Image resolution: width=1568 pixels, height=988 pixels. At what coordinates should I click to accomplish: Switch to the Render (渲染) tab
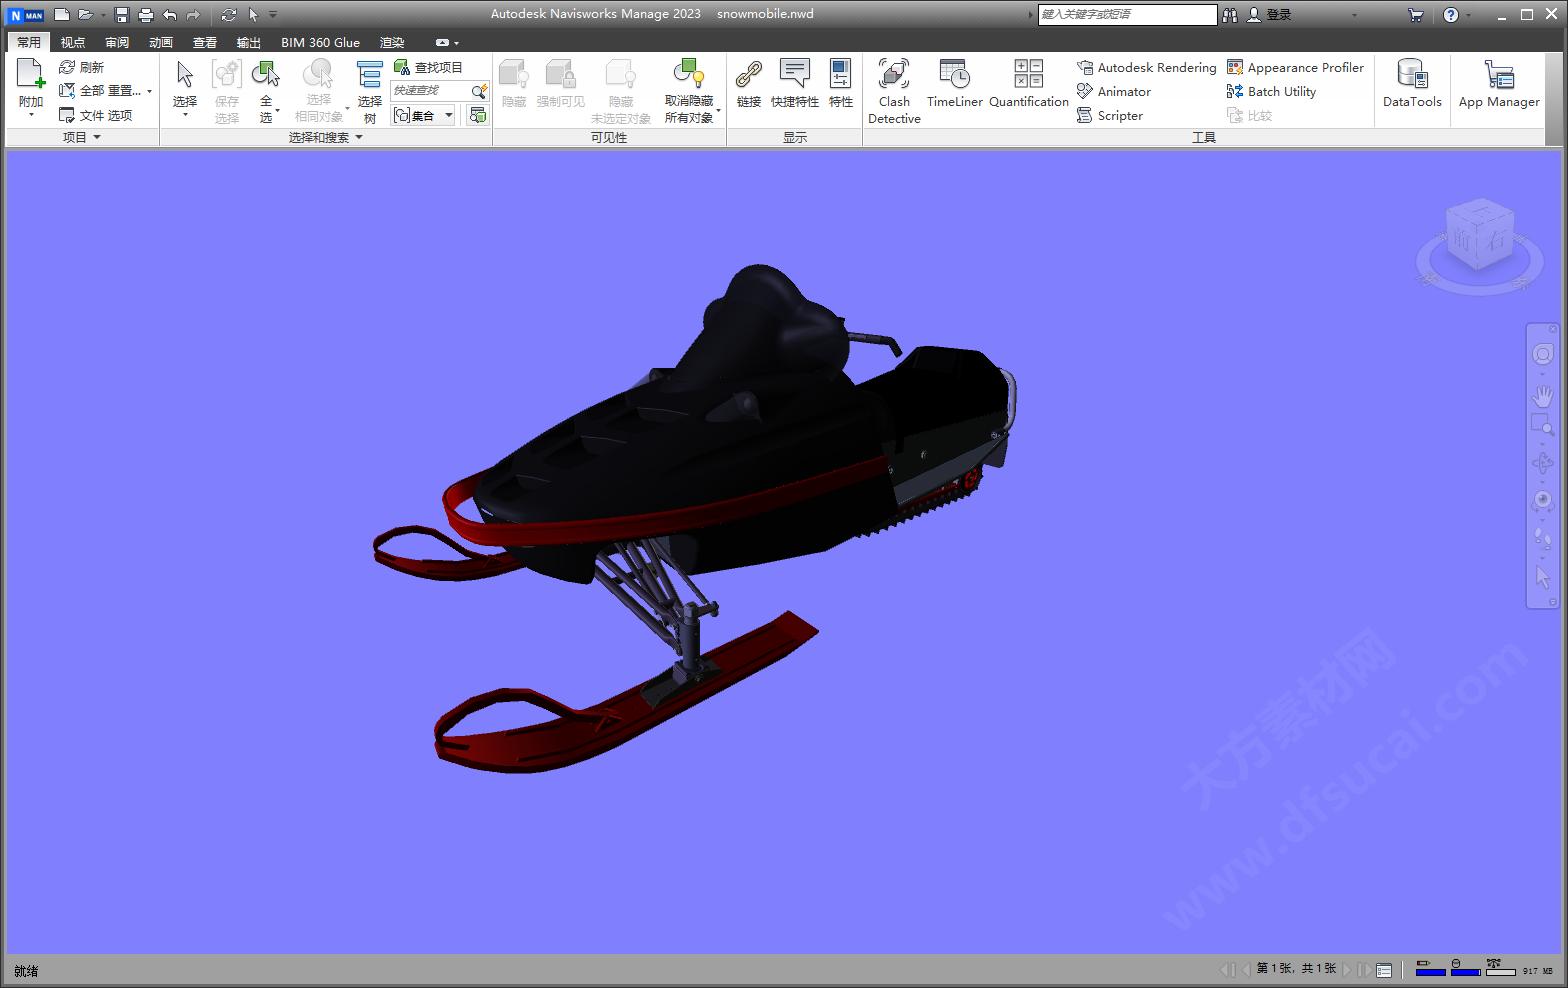(x=392, y=42)
